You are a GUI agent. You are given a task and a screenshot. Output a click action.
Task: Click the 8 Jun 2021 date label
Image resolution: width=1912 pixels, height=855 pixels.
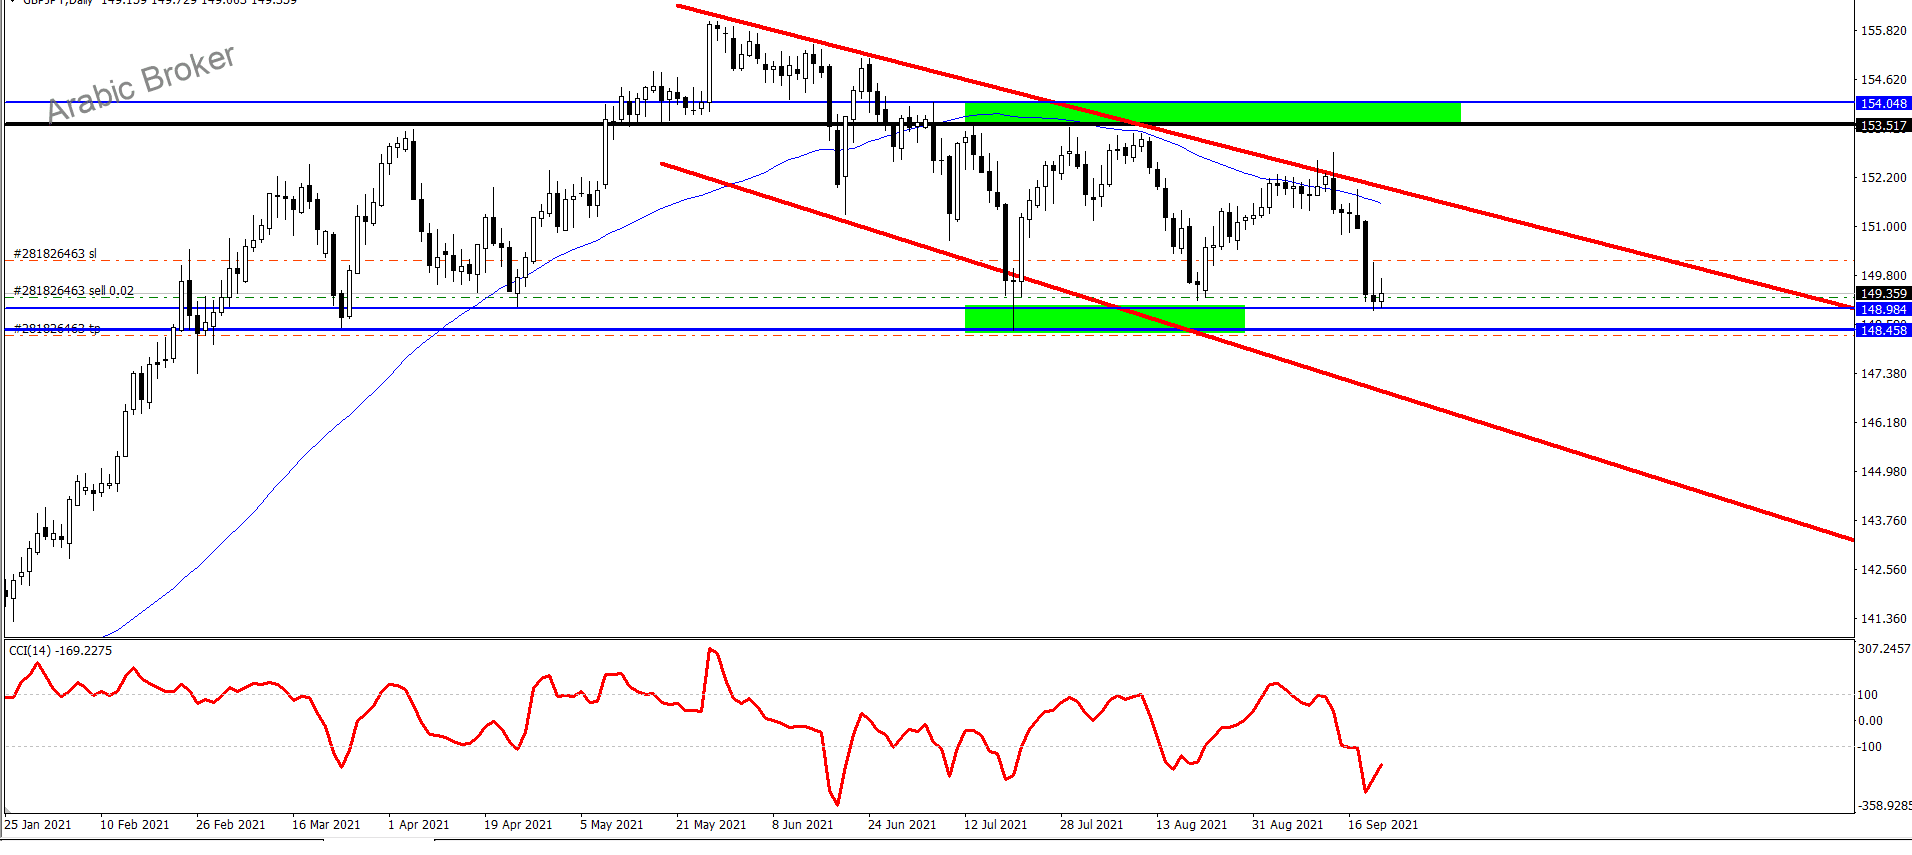[802, 825]
